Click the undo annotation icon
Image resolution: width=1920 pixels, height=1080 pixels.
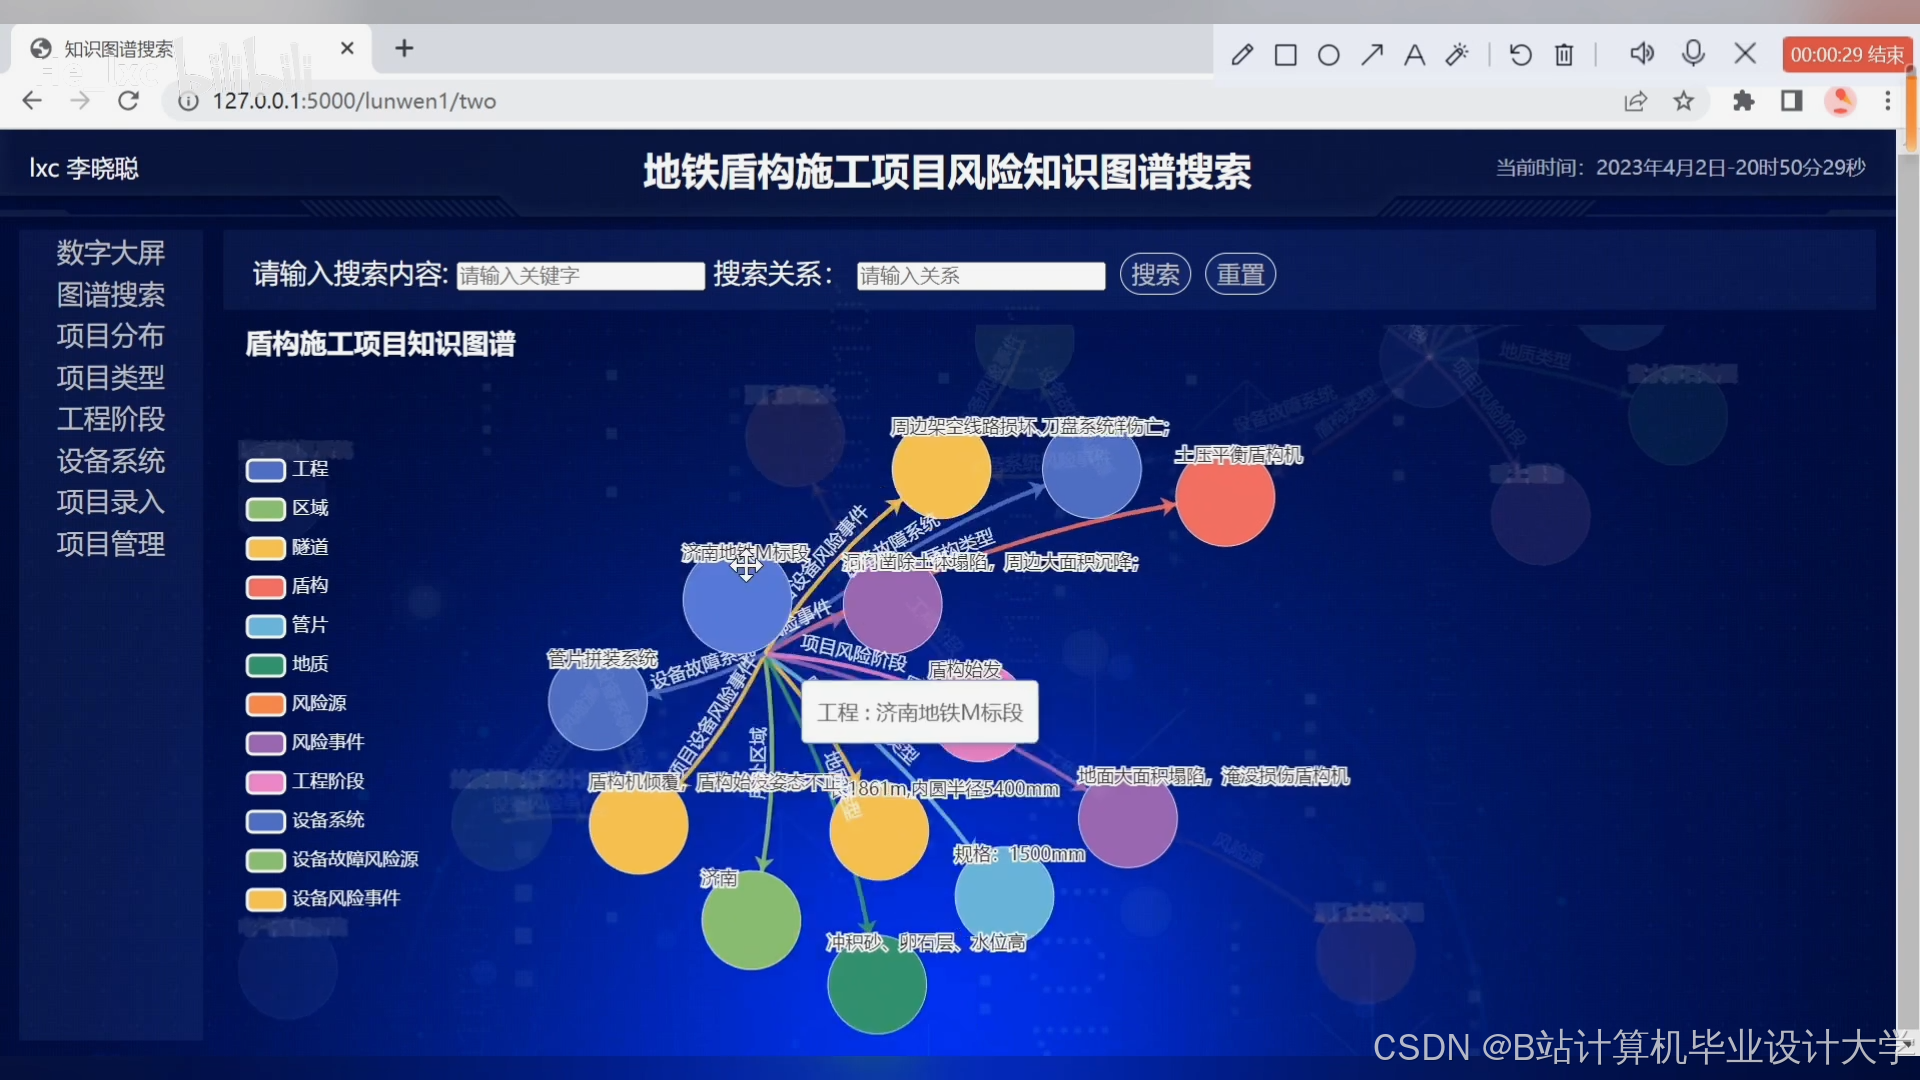(x=1520, y=54)
